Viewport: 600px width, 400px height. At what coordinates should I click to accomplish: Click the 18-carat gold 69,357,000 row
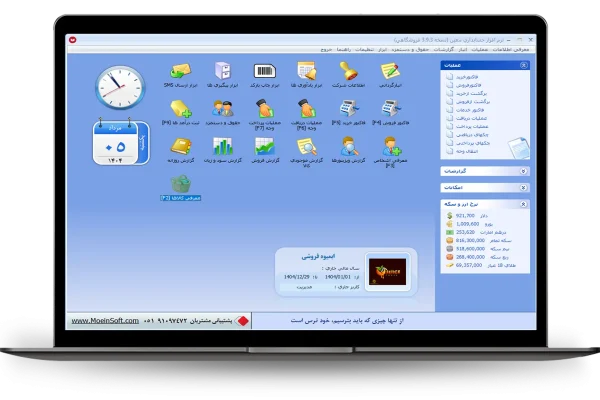(481, 265)
